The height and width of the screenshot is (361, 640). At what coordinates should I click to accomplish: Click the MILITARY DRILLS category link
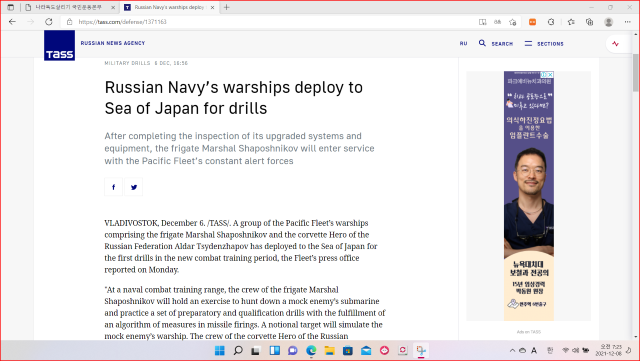click(127, 63)
